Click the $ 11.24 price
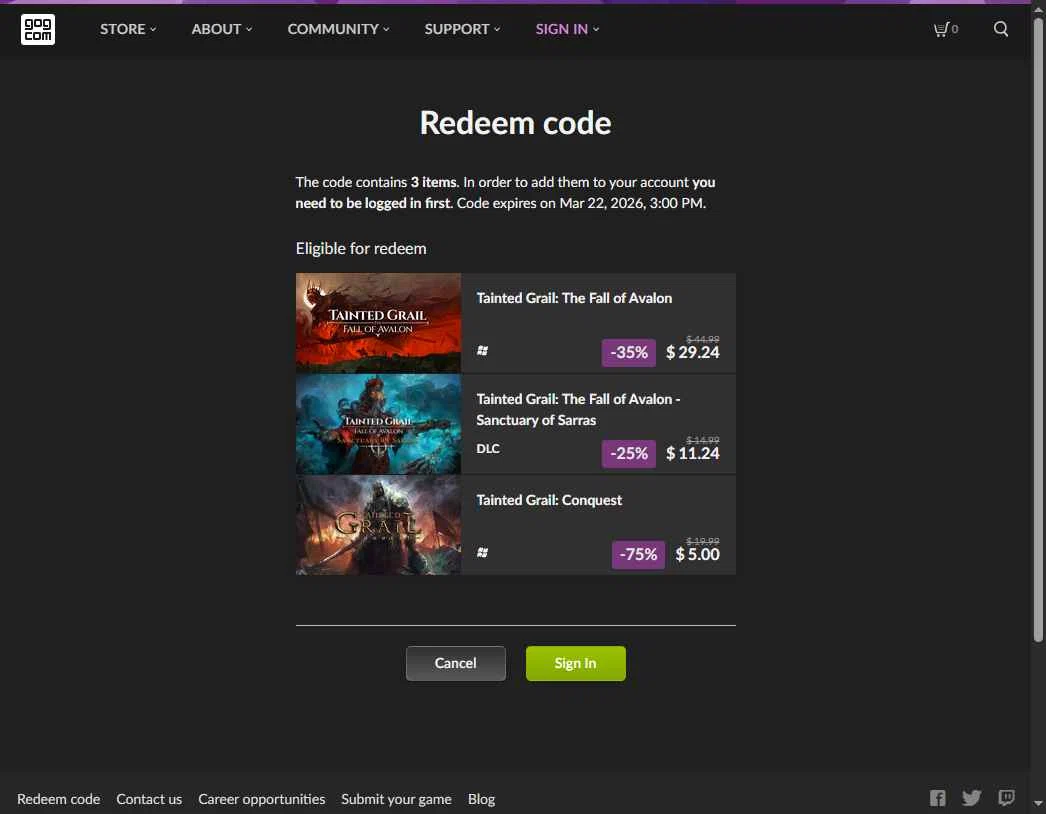Image resolution: width=1046 pixels, height=814 pixels. [692, 453]
